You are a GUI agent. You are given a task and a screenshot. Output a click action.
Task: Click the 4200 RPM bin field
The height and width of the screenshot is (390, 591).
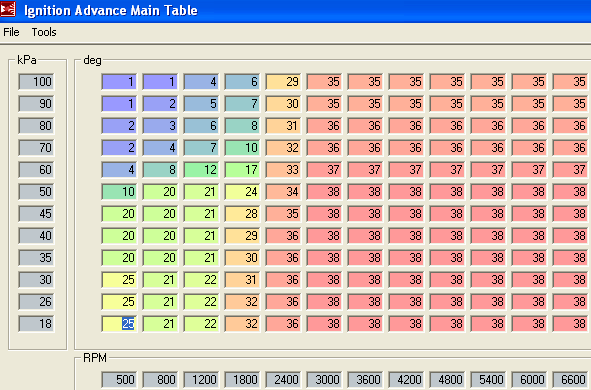pyautogui.click(x=407, y=379)
